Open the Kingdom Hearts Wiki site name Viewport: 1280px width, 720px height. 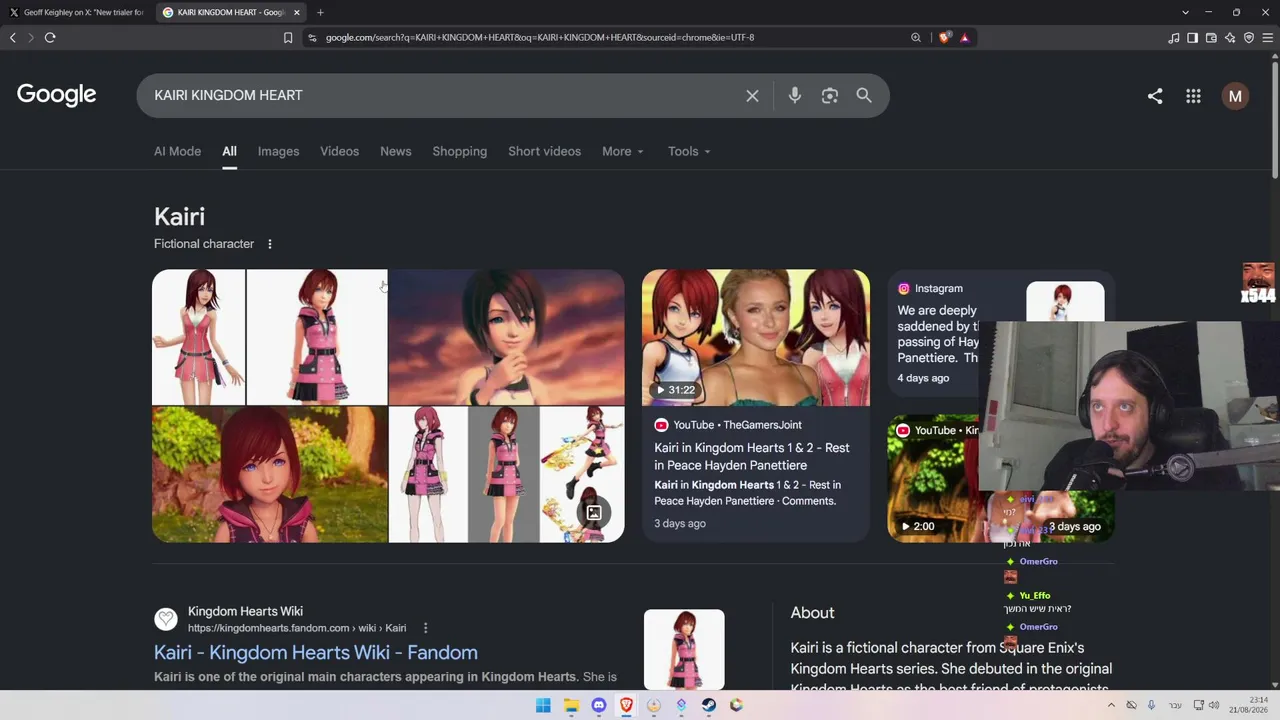coord(245,611)
